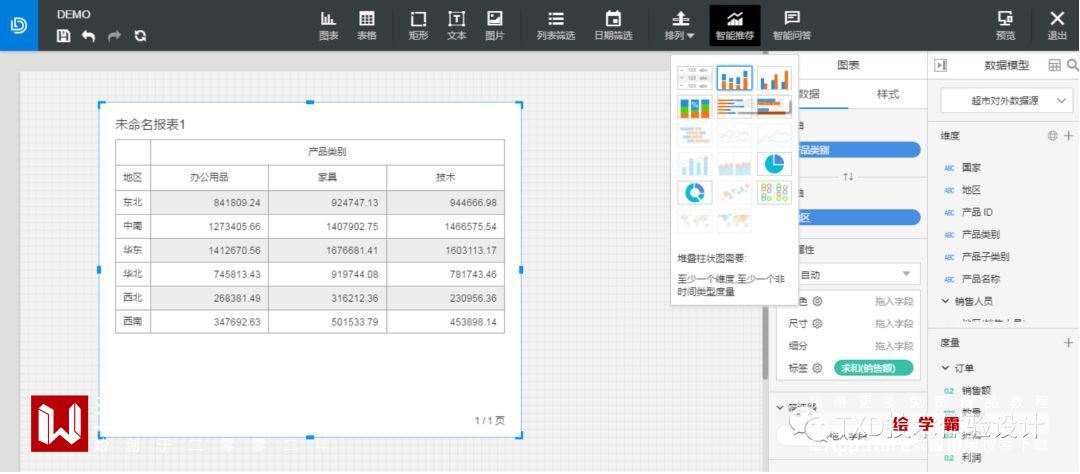Click the app logo in top-left corner
This screenshot has height=474, width=1080.
[19, 25]
